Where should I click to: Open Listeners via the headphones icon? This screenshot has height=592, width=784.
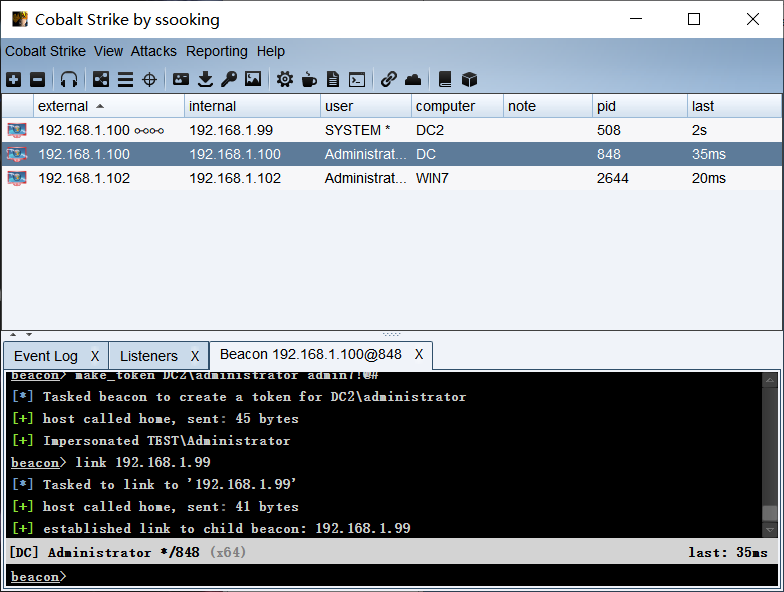[x=69, y=79]
